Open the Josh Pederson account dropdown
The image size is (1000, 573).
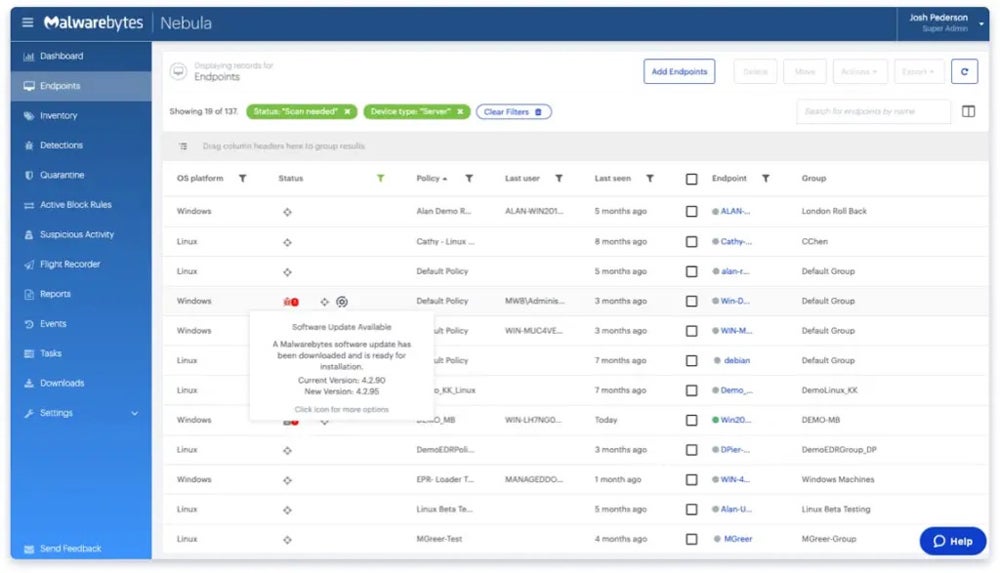pos(981,23)
